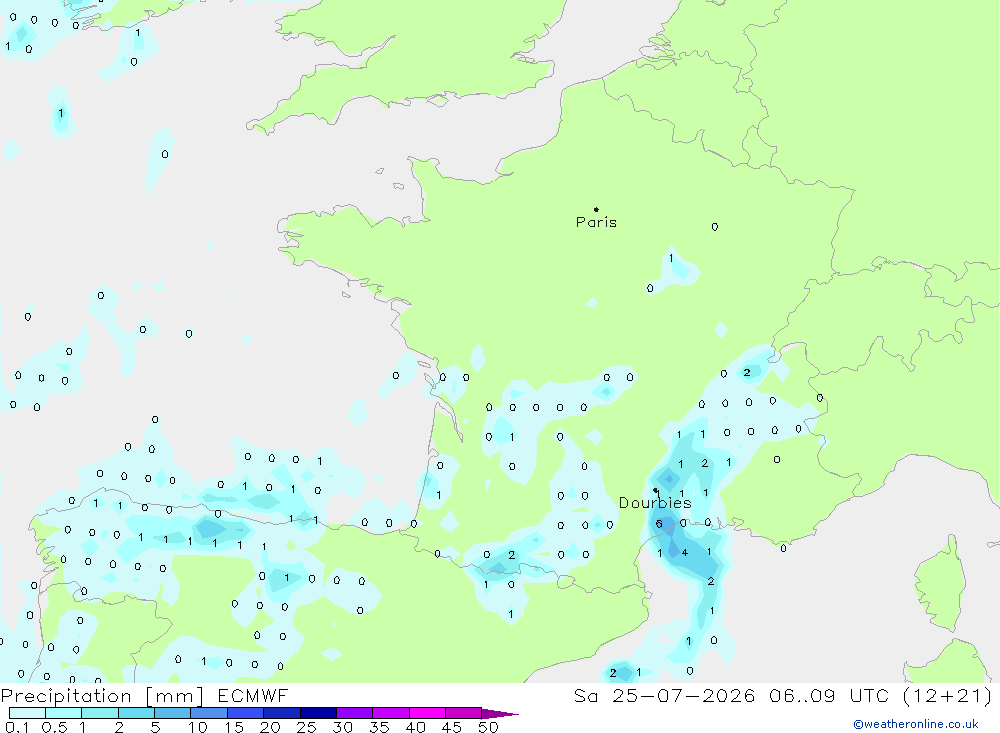Click the legend value 25
The width and height of the screenshot is (1000, 733).
click(x=307, y=727)
